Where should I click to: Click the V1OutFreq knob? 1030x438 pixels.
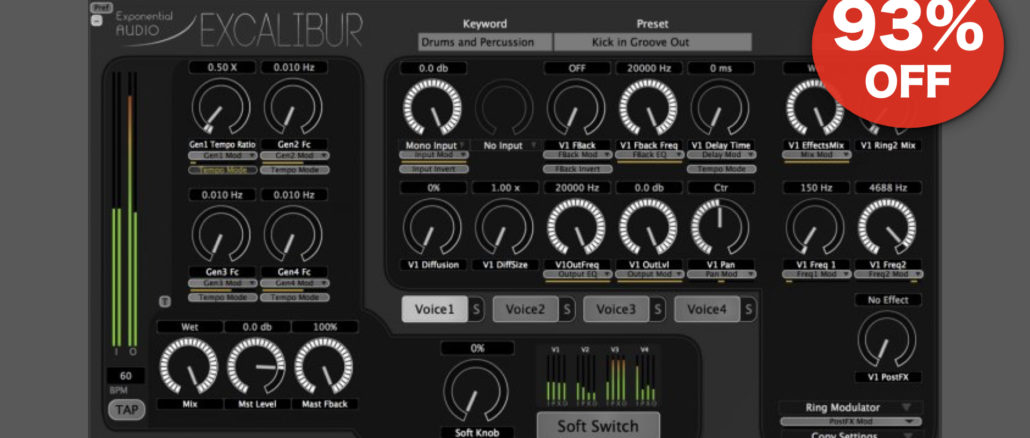coord(576,227)
